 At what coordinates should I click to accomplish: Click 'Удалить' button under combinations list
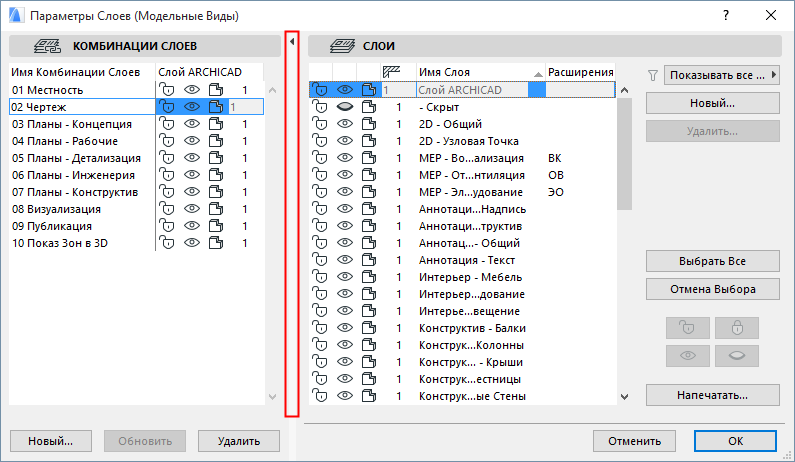pos(239,441)
